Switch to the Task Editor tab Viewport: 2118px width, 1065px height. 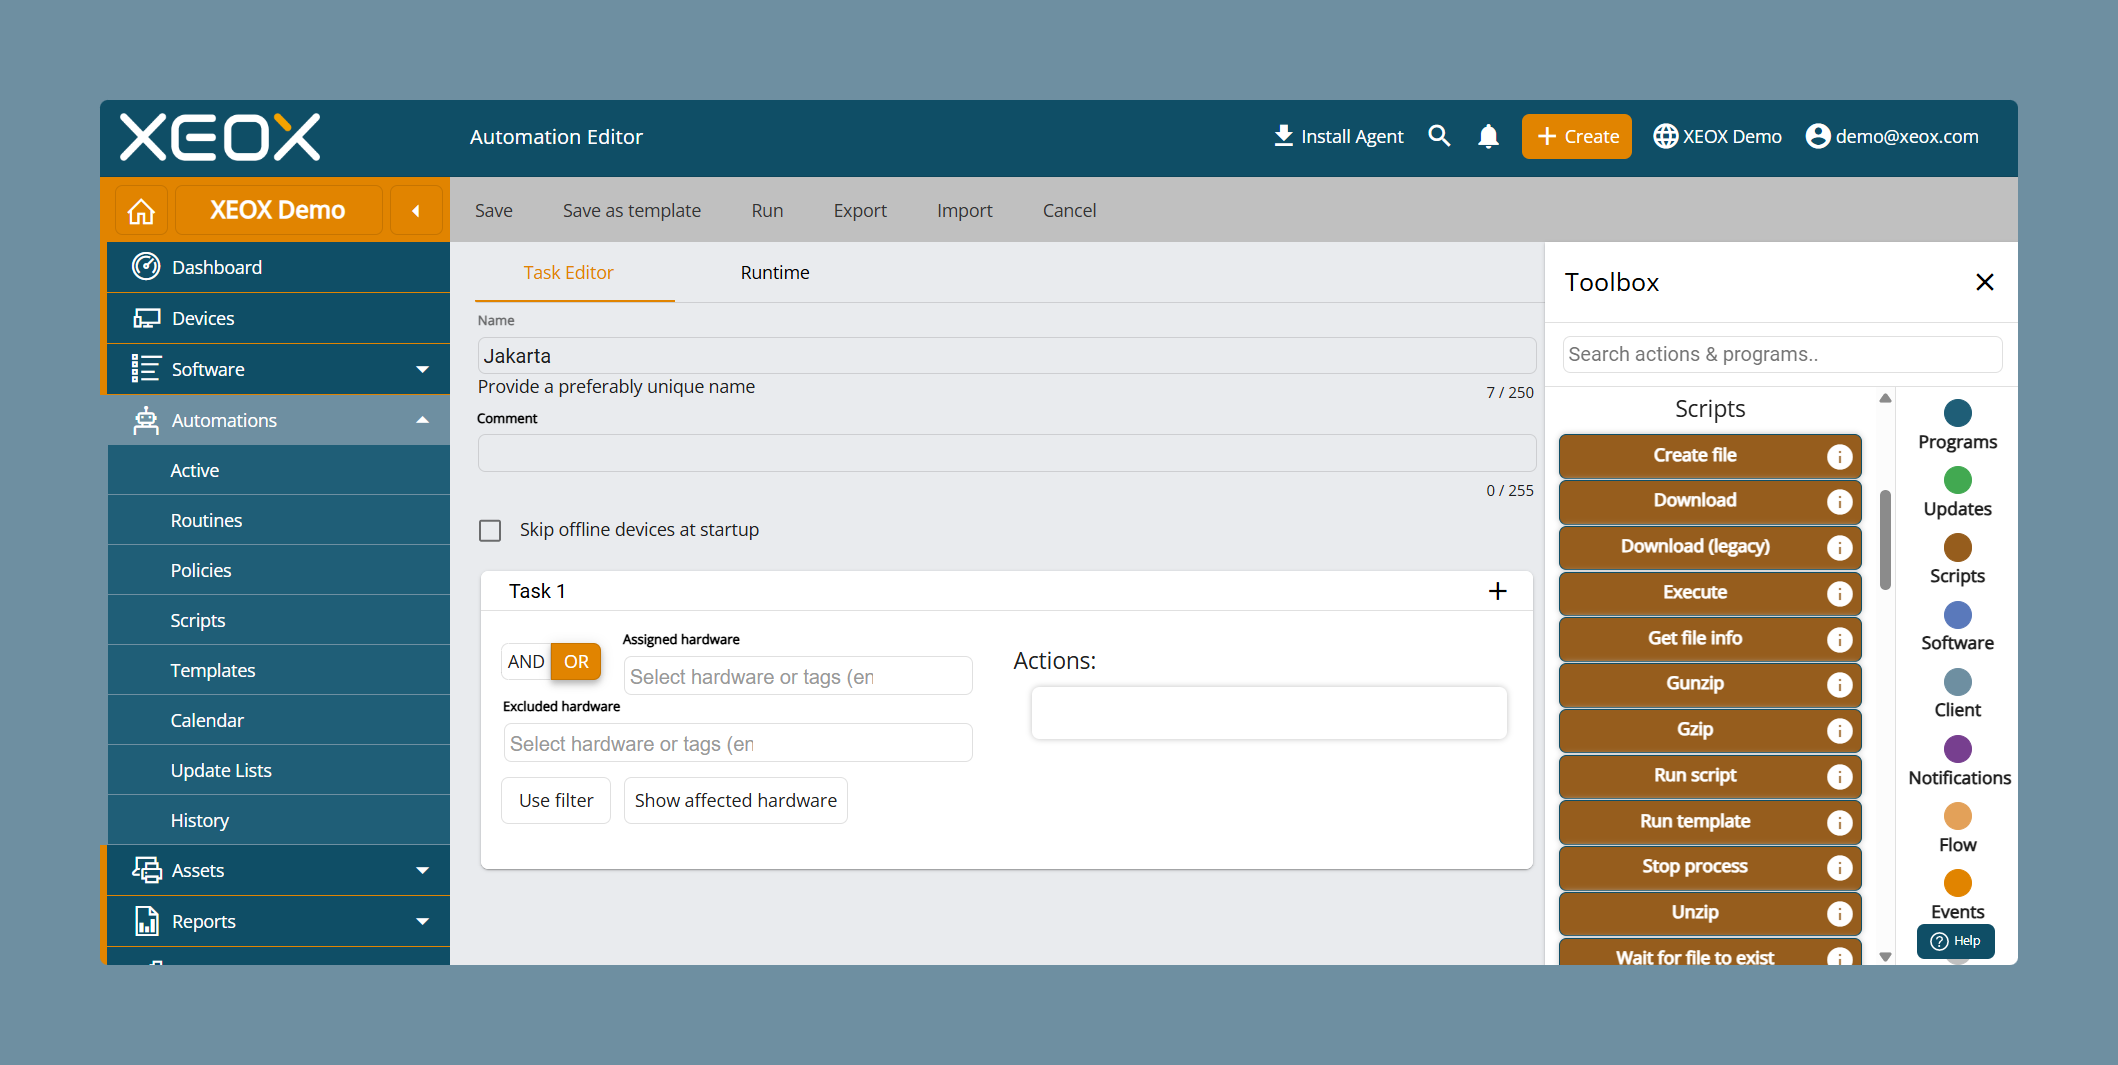[x=568, y=272]
